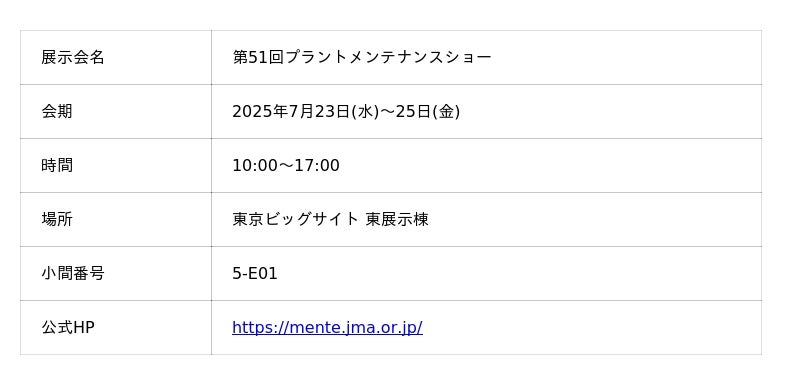Click the 2025年 year in the date row
800x385 pixels.
point(260,111)
